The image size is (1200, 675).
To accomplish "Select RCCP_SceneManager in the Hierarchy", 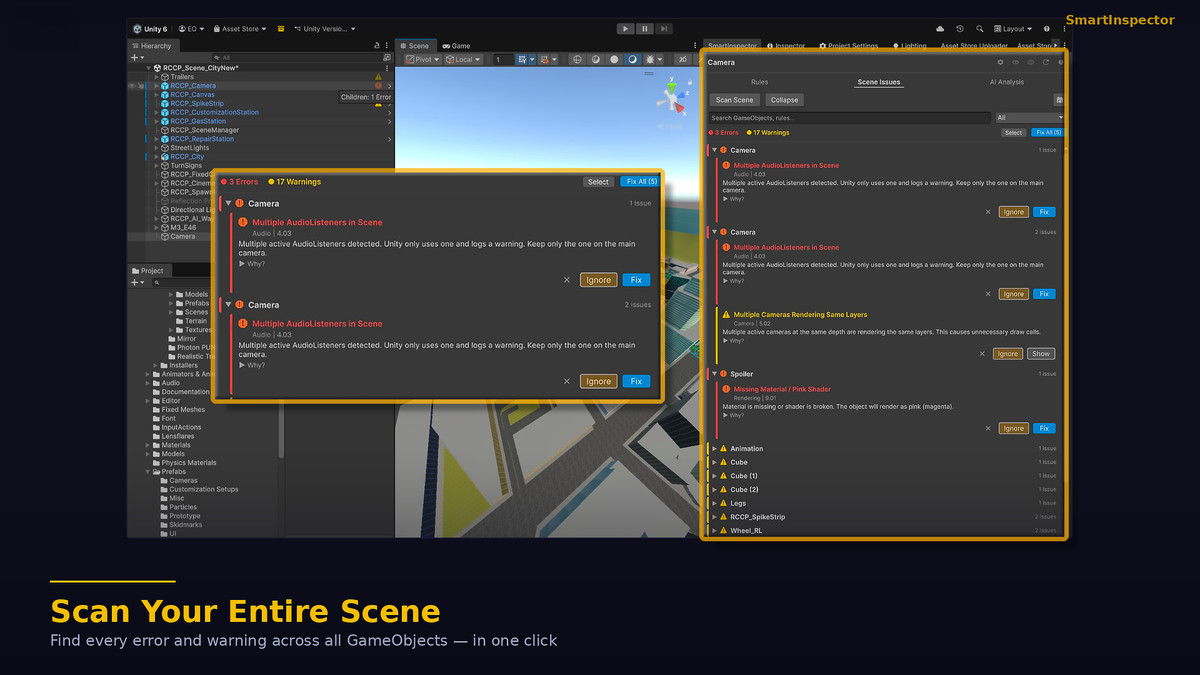I will 204,130.
